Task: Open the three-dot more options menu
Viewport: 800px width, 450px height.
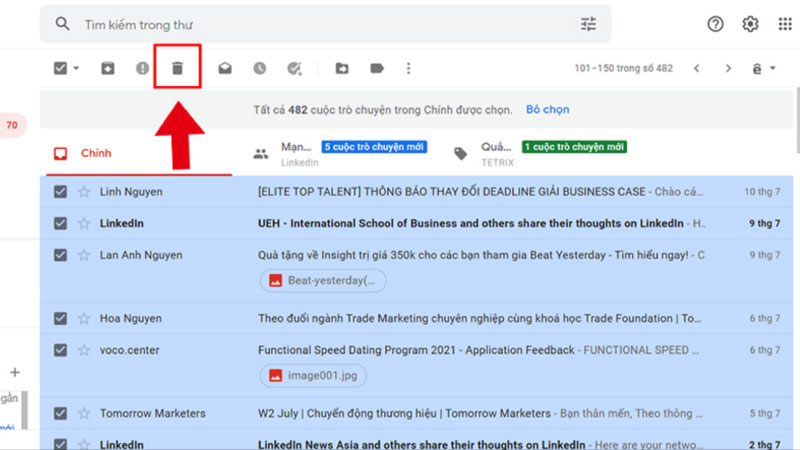Action: click(x=408, y=68)
